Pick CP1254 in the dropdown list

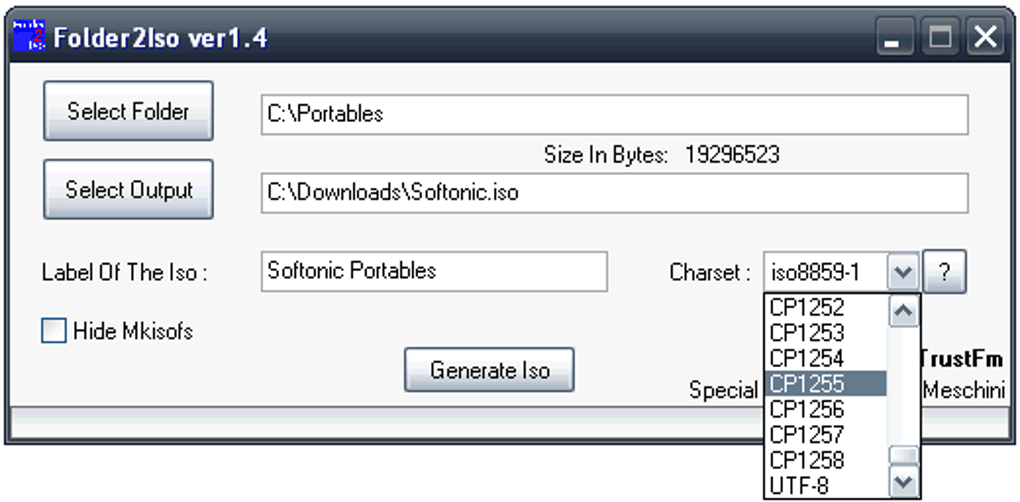click(825, 358)
